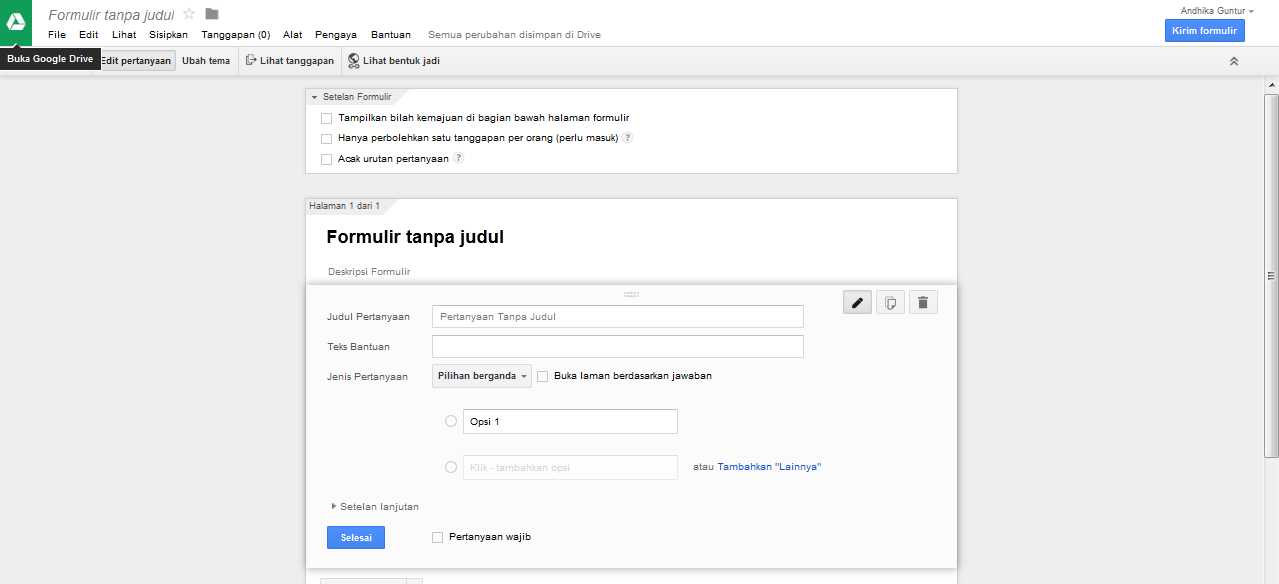Toggle the Pertanyaan wajib checkbox
1279x584 pixels.
[437, 537]
